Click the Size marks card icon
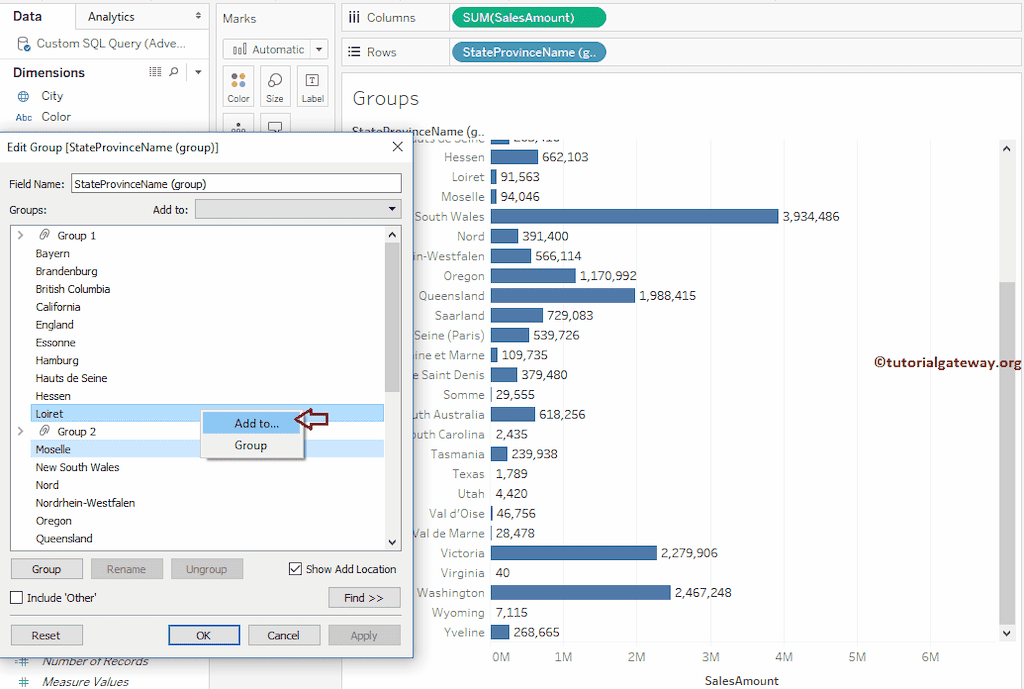This screenshot has width=1024, height=689. [274, 81]
